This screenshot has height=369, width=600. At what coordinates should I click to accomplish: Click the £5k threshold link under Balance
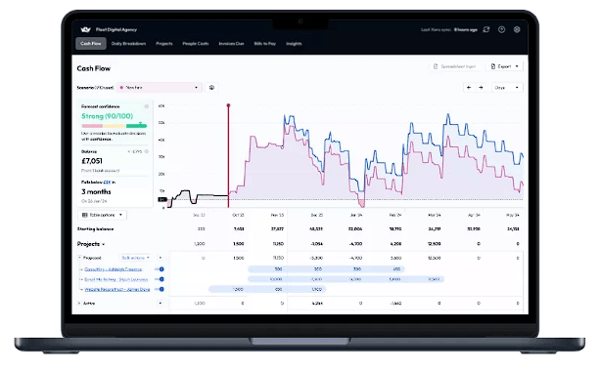pyautogui.click(x=107, y=182)
